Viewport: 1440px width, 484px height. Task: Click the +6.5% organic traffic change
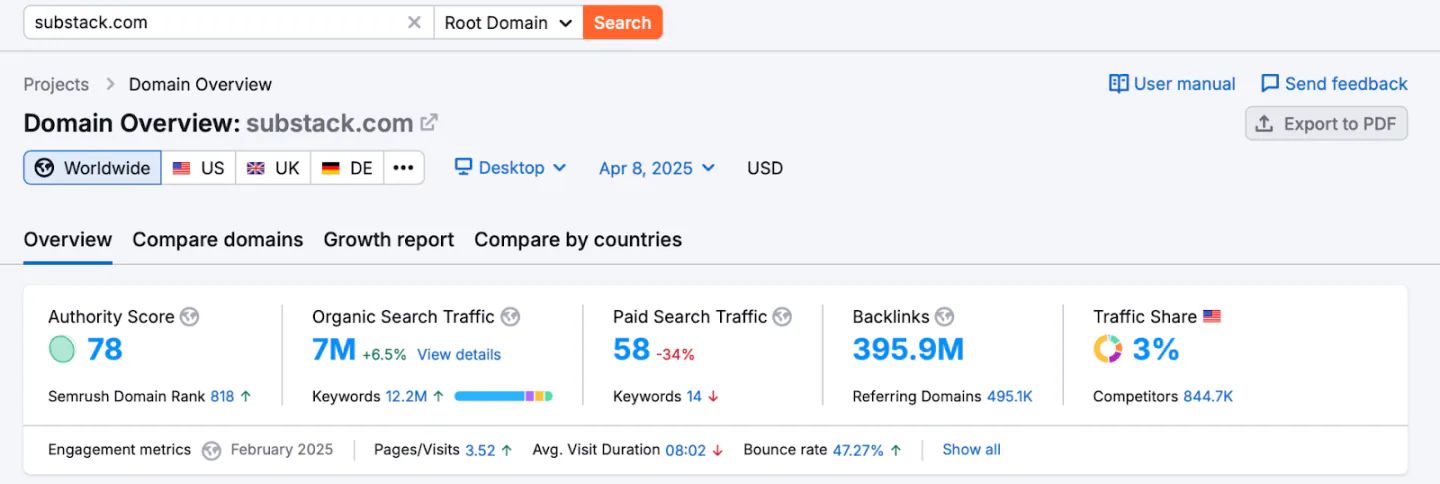pyautogui.click(x=384, y=354)
